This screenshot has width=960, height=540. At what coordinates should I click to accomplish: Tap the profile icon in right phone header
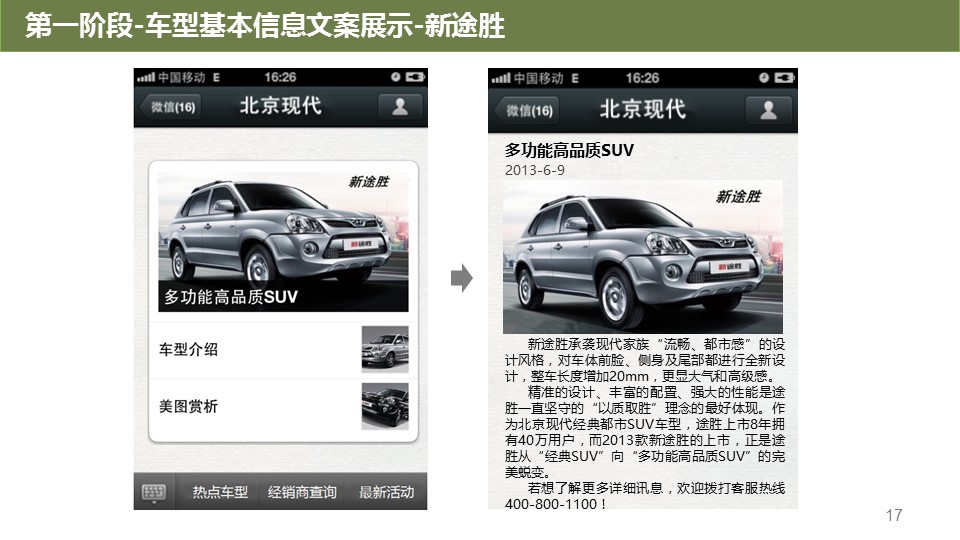tap(768, 110)
